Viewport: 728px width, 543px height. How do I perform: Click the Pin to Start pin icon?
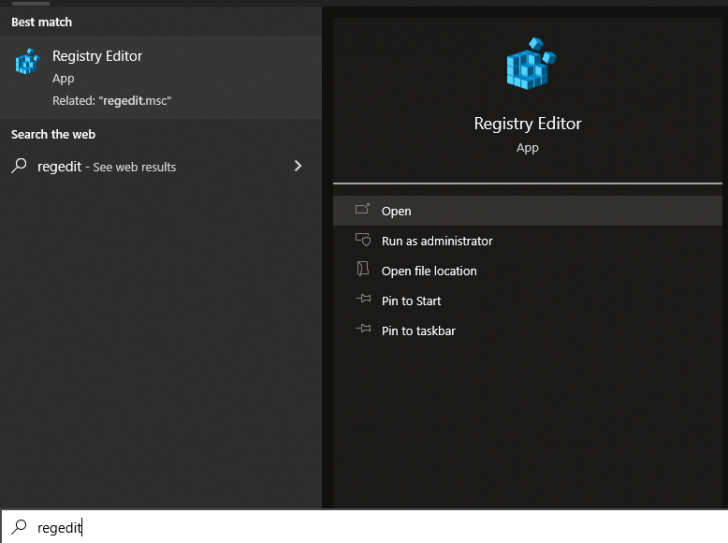point(363,299)
